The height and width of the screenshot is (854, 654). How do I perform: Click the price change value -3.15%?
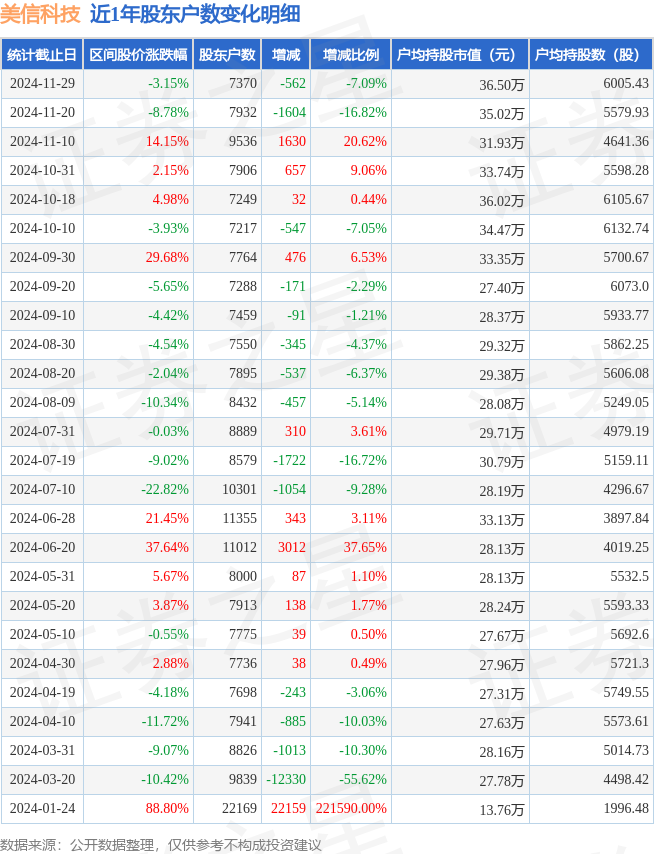168,83
